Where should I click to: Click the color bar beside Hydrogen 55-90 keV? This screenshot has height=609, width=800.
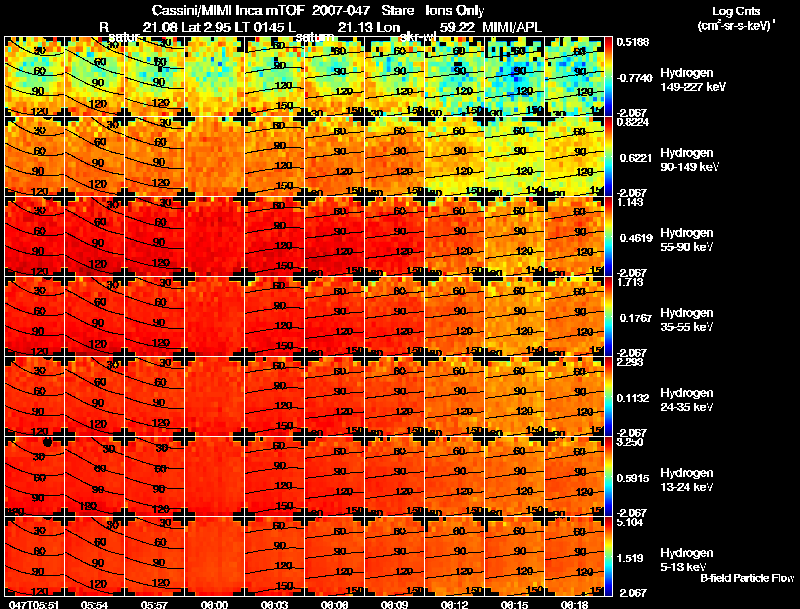click(608, 237)
